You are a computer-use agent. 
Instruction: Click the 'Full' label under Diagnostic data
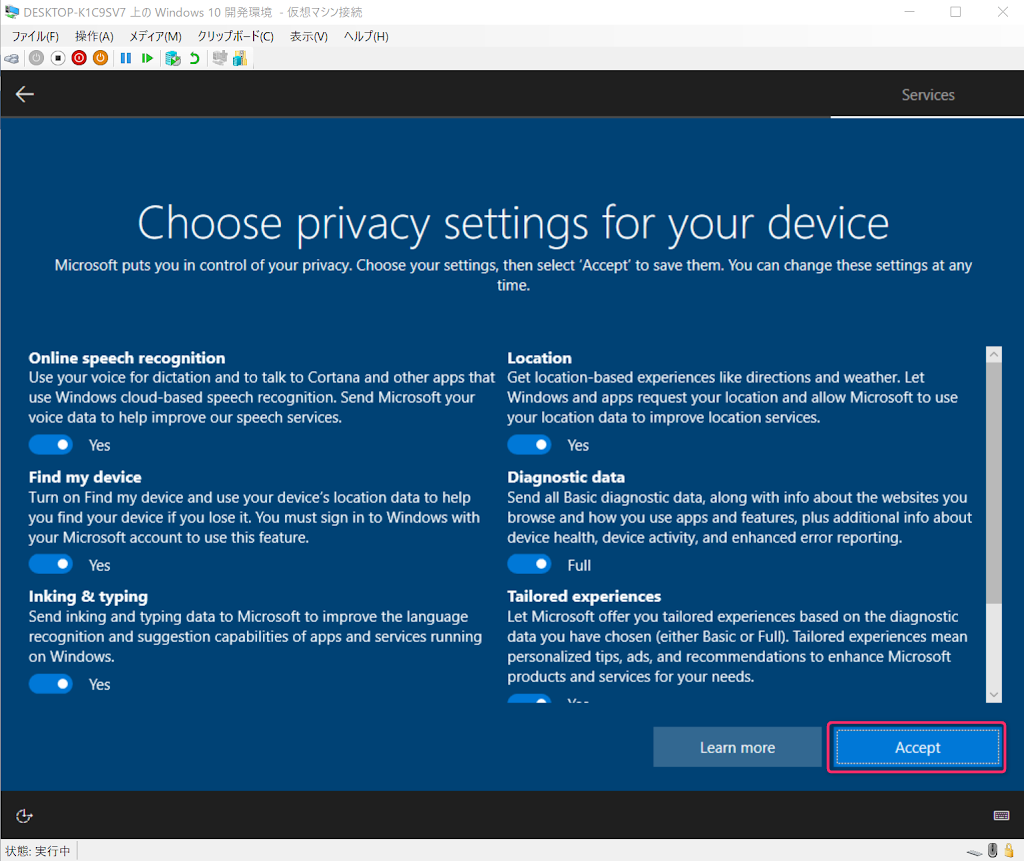point(579,565)
